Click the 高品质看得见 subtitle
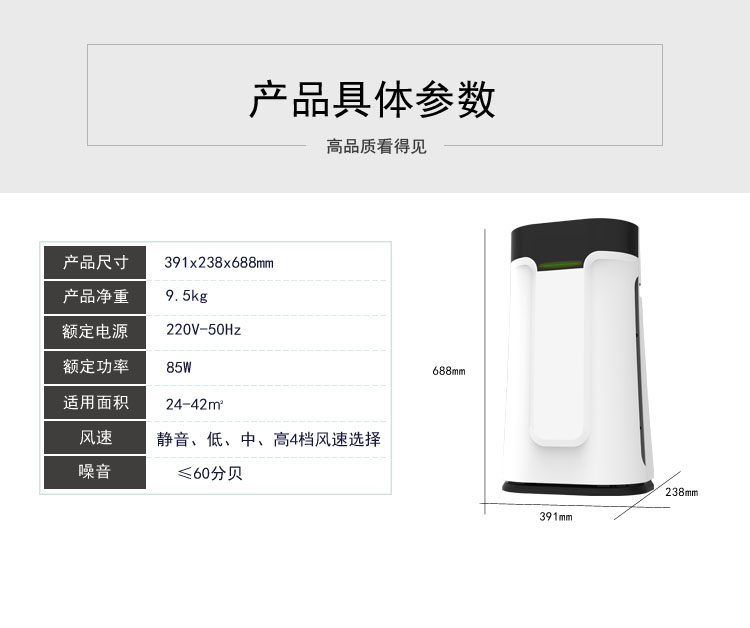 [376, 146]
